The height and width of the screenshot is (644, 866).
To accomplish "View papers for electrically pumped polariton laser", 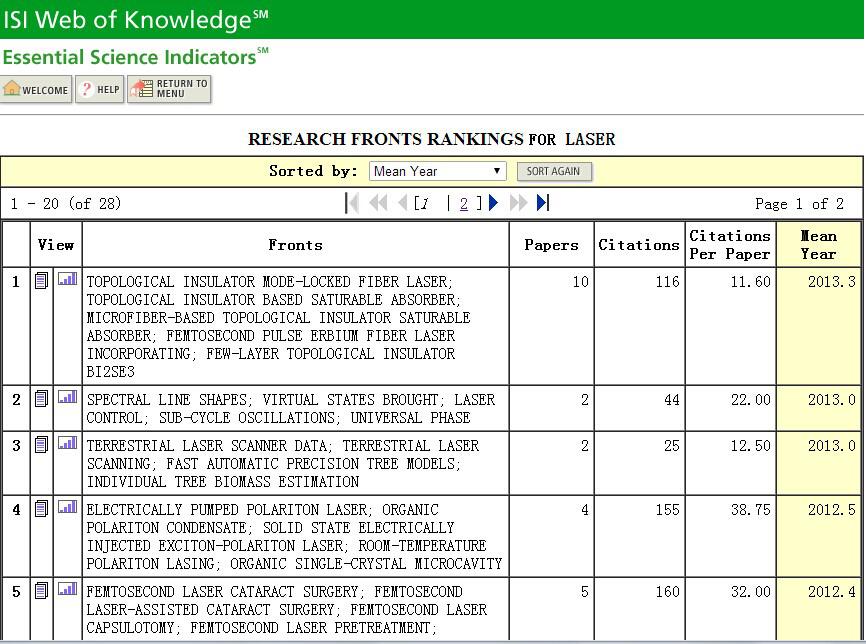I will [x=41, y=509].
